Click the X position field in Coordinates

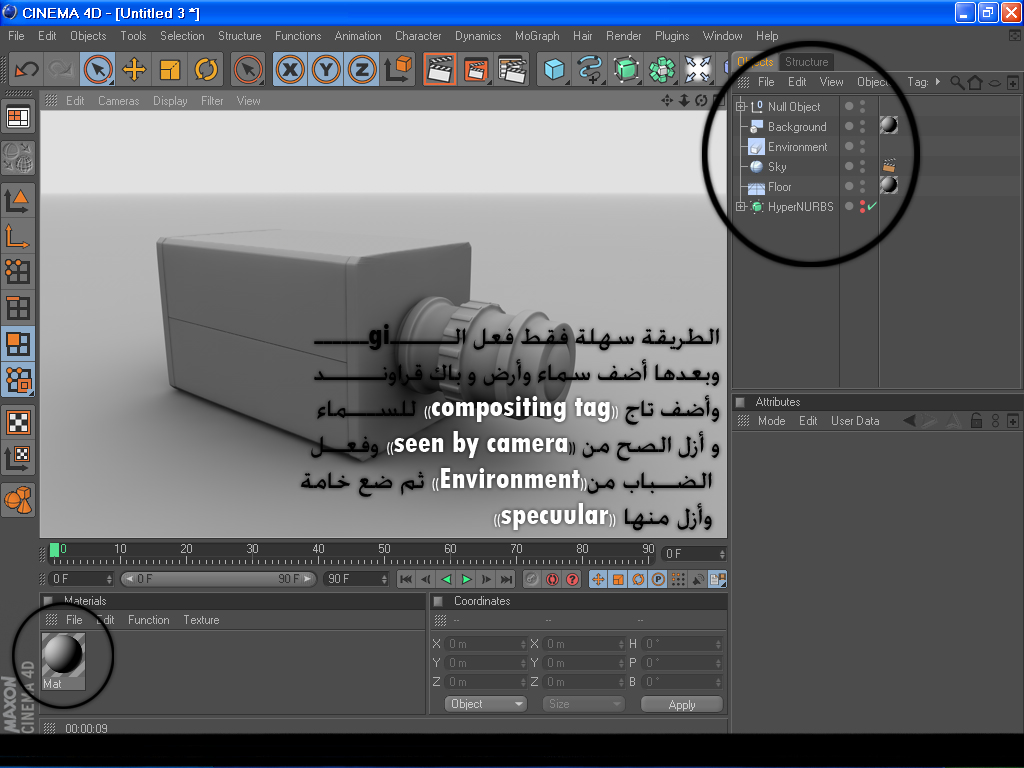click(x=487, y=644)
